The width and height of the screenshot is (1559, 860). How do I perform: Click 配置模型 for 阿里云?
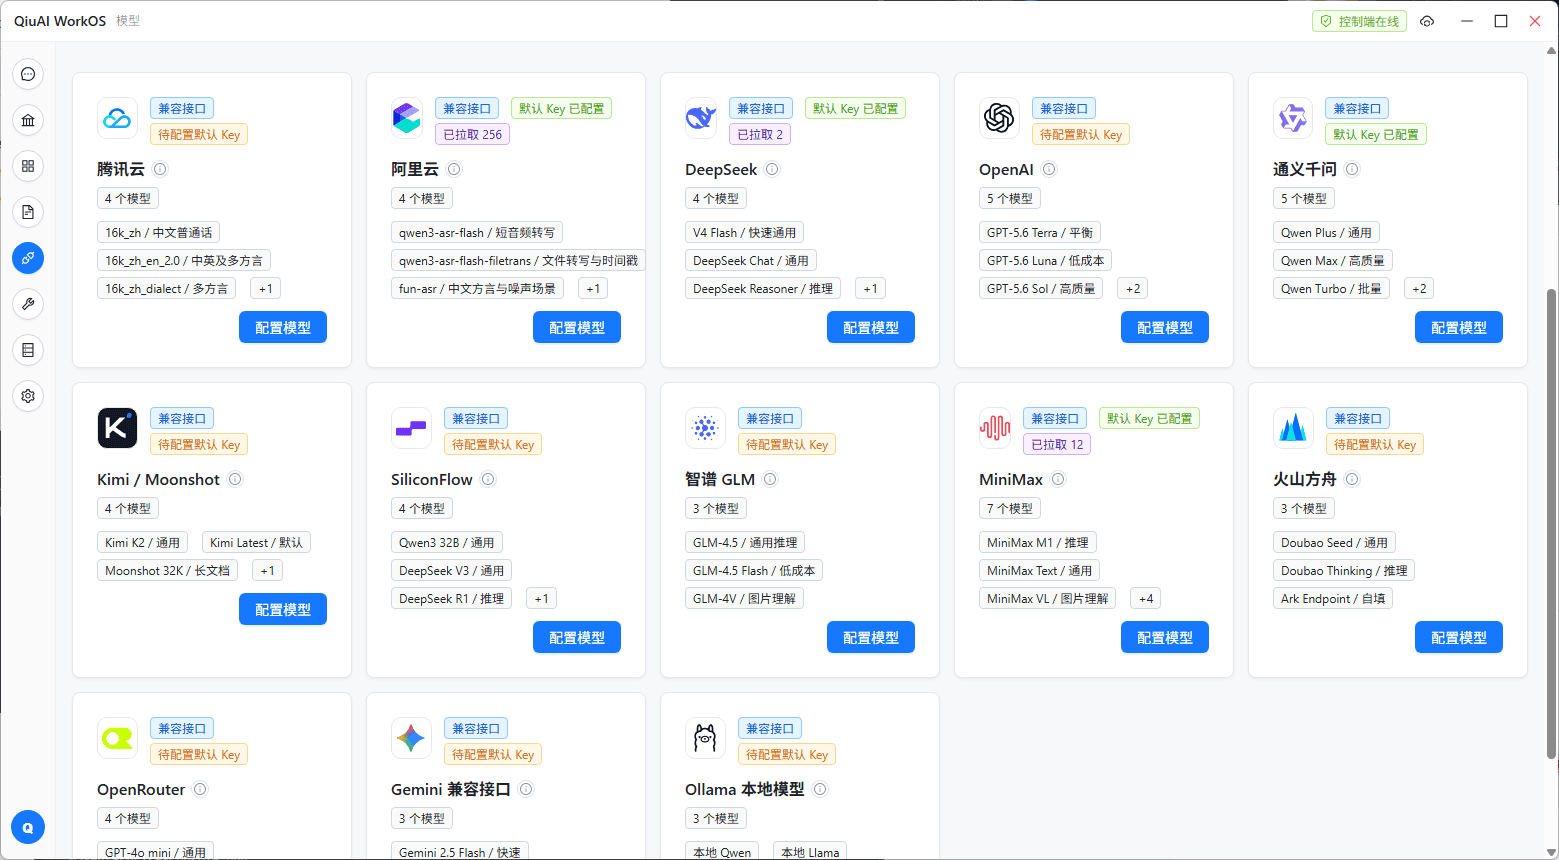coord(577,327)
